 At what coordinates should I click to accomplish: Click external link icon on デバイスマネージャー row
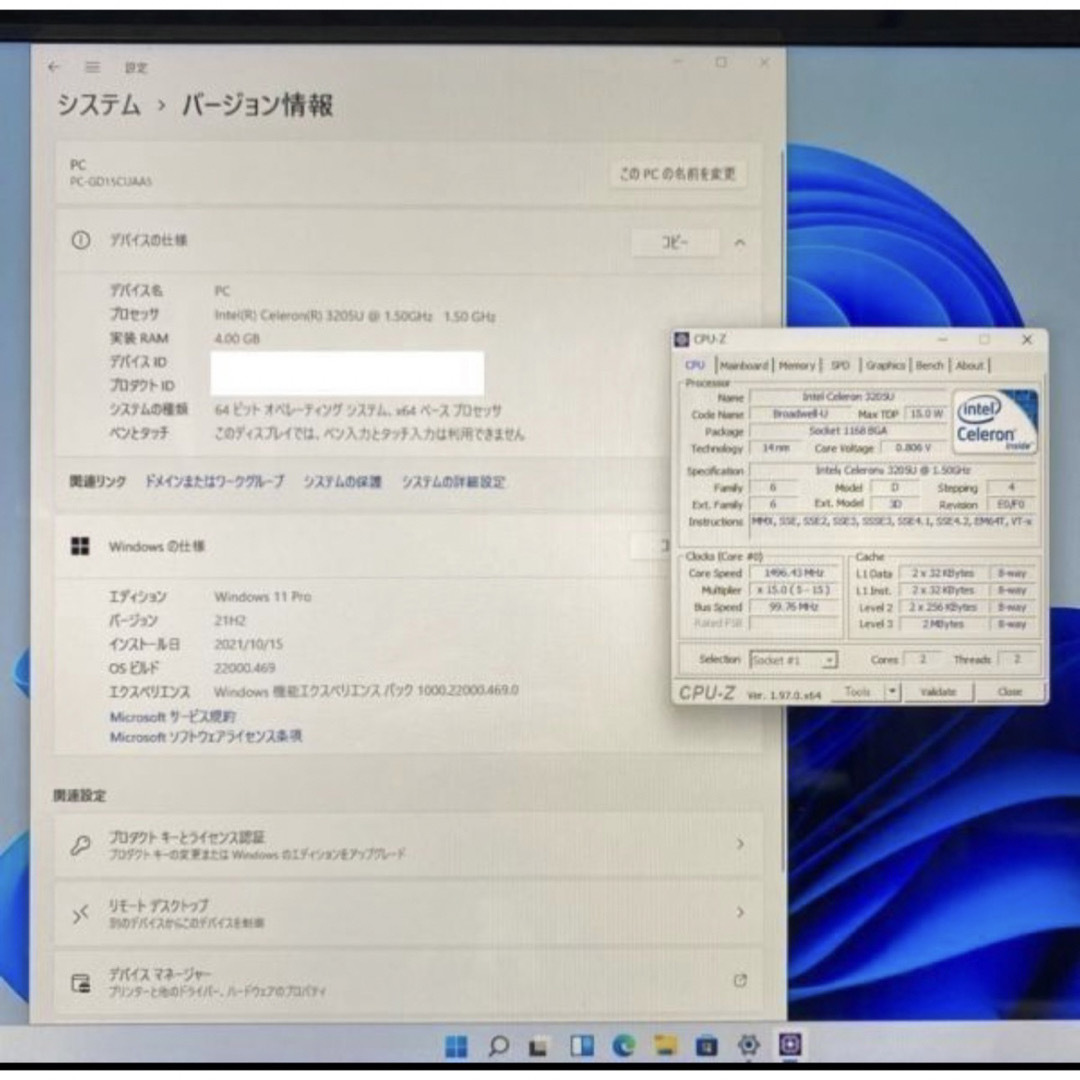point(740,981)
